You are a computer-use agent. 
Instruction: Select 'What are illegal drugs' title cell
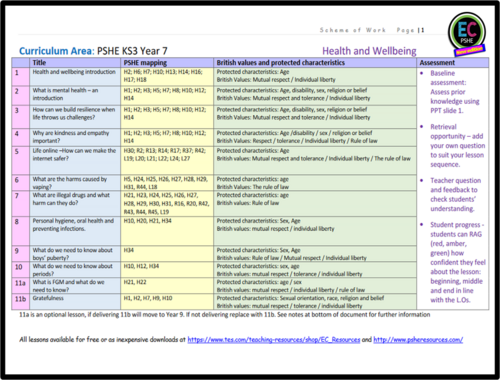pyautogui.click(x=75, y=203)
